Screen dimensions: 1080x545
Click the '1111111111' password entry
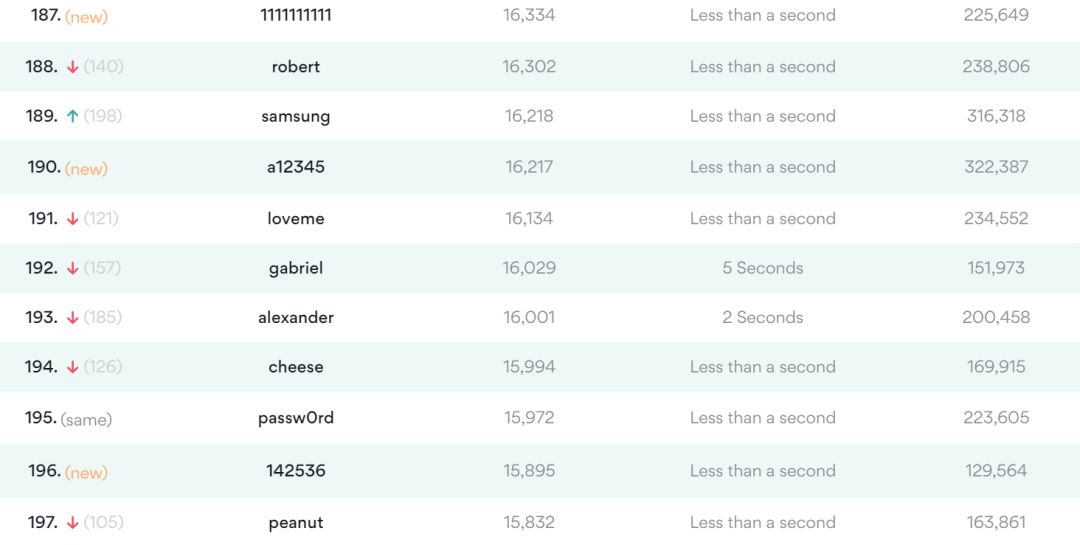click(x=296, y=15)
